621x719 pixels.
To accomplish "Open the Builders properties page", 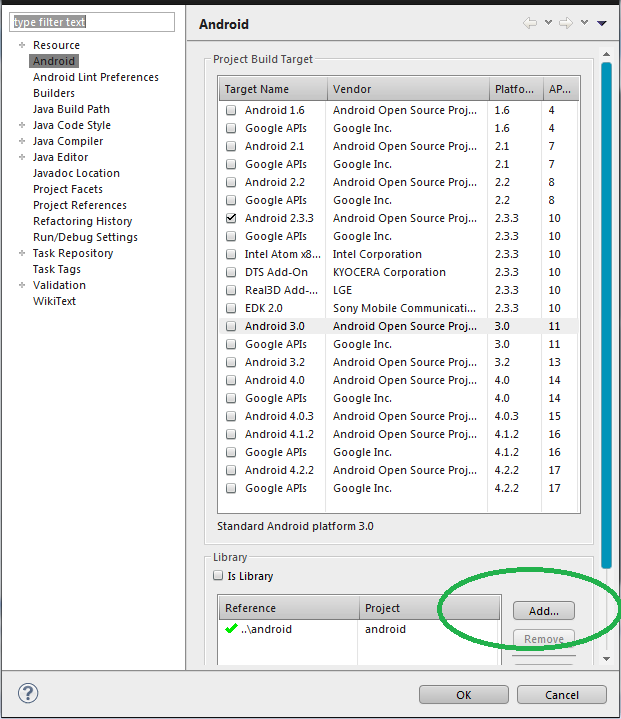I will point(54,93).
